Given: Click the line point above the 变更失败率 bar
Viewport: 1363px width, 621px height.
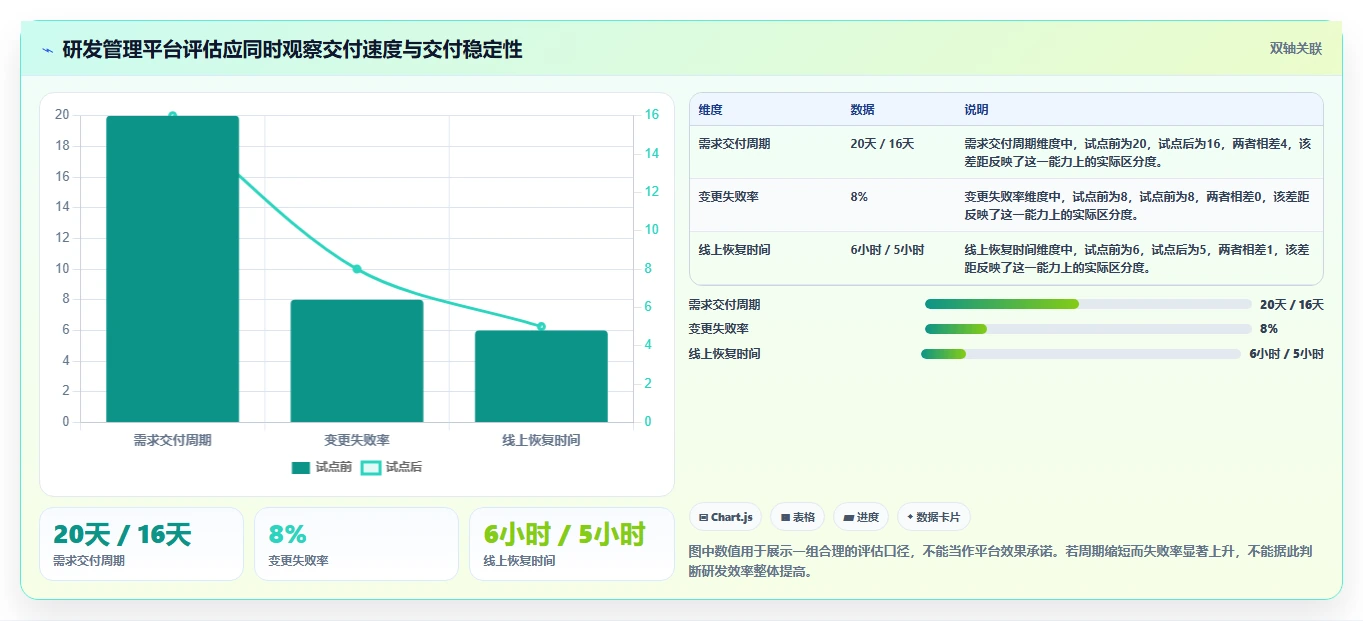Looking at the screenshot, I should tap(357, 269).
